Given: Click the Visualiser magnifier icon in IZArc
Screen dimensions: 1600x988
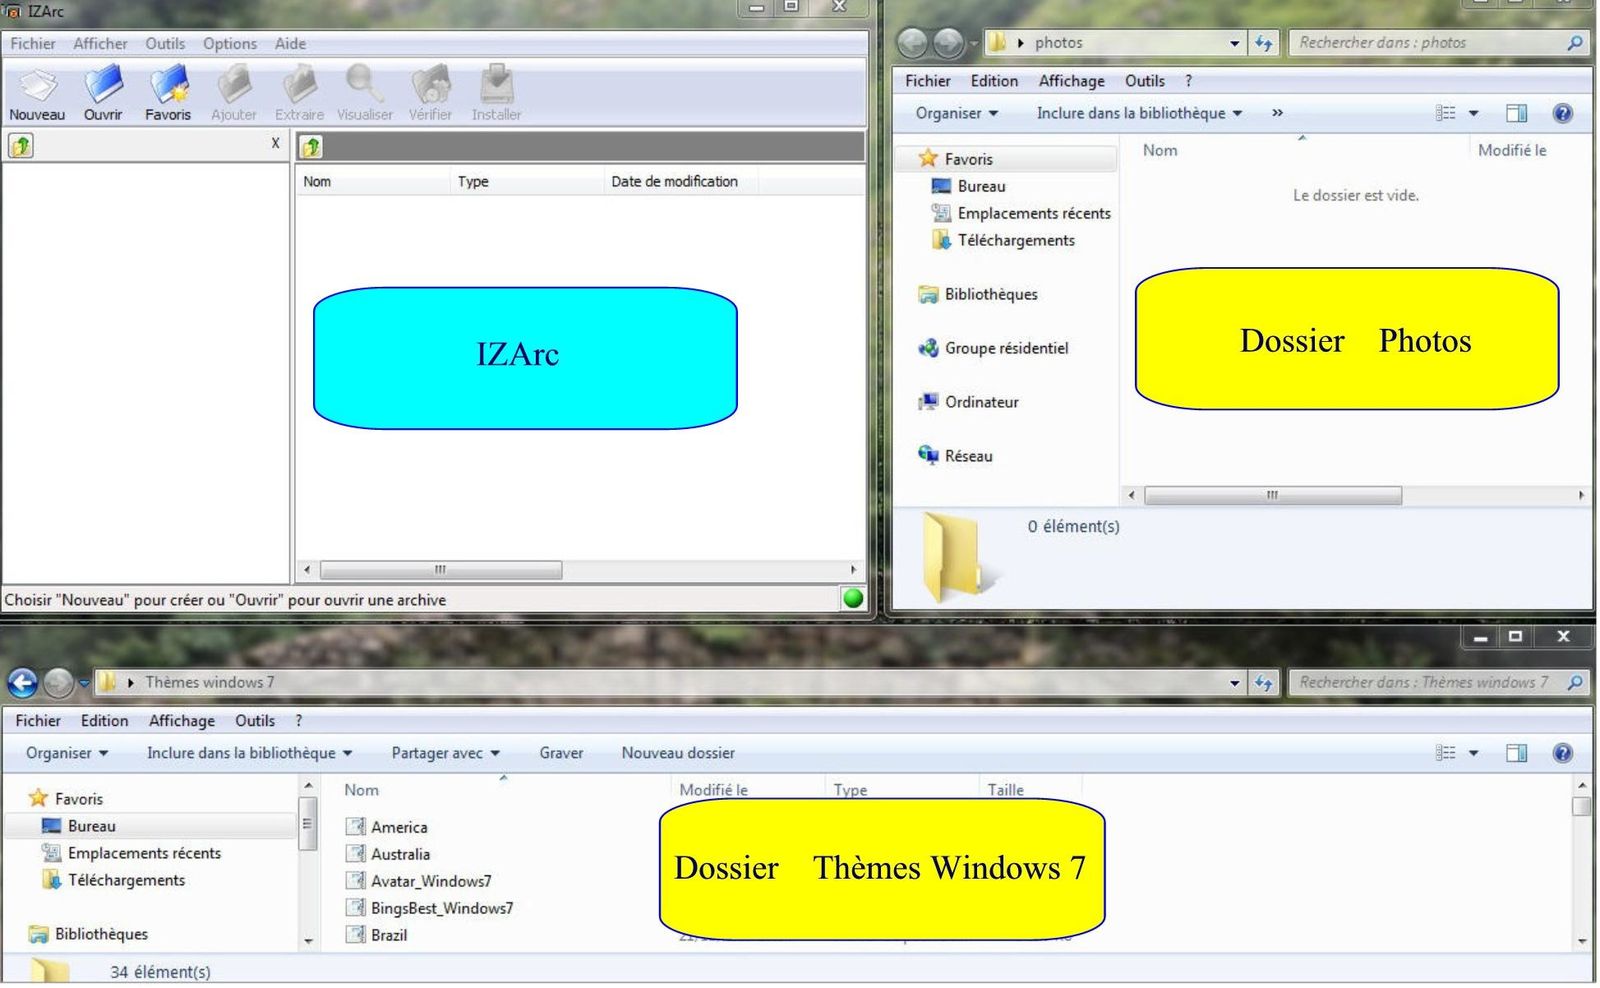Looking at the screenshot, I should (x=364, y=85).
